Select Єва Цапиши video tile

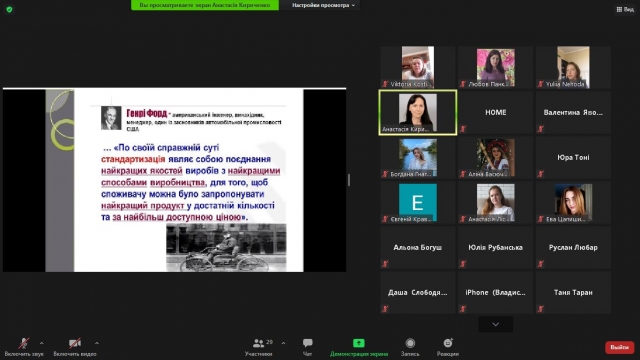coord(573,202)
